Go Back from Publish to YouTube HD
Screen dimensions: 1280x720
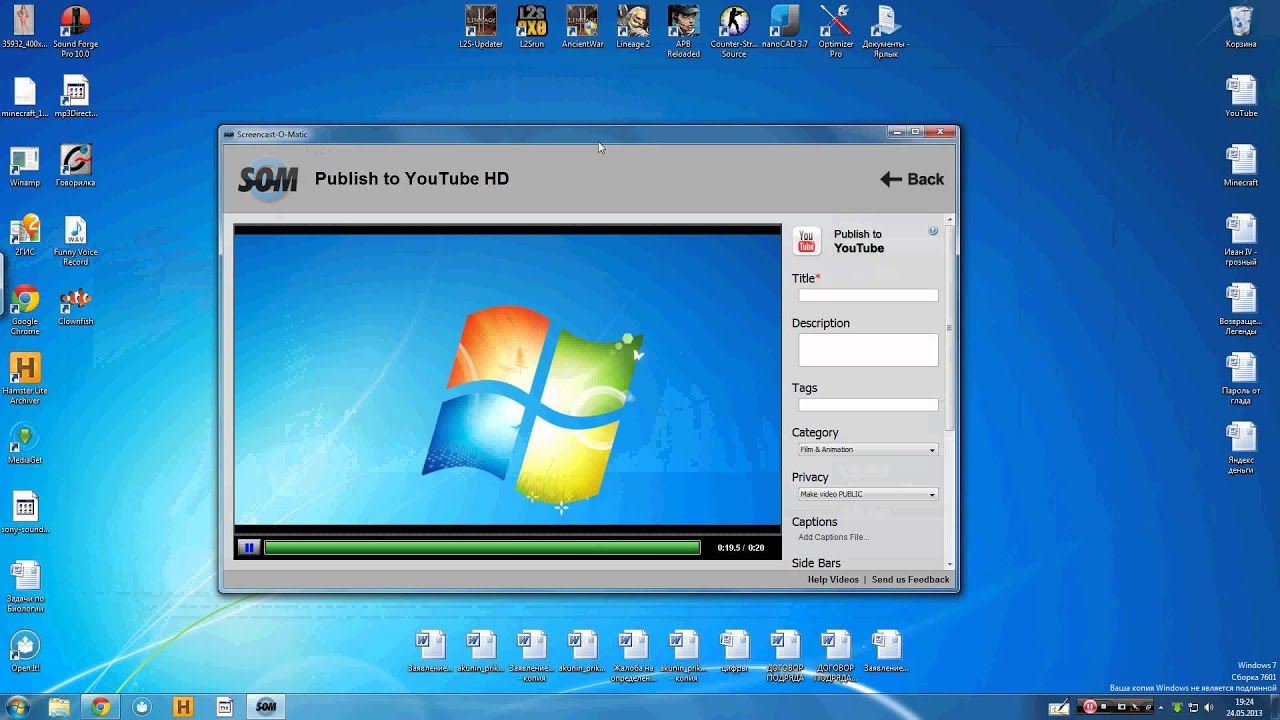click(911, 179)
